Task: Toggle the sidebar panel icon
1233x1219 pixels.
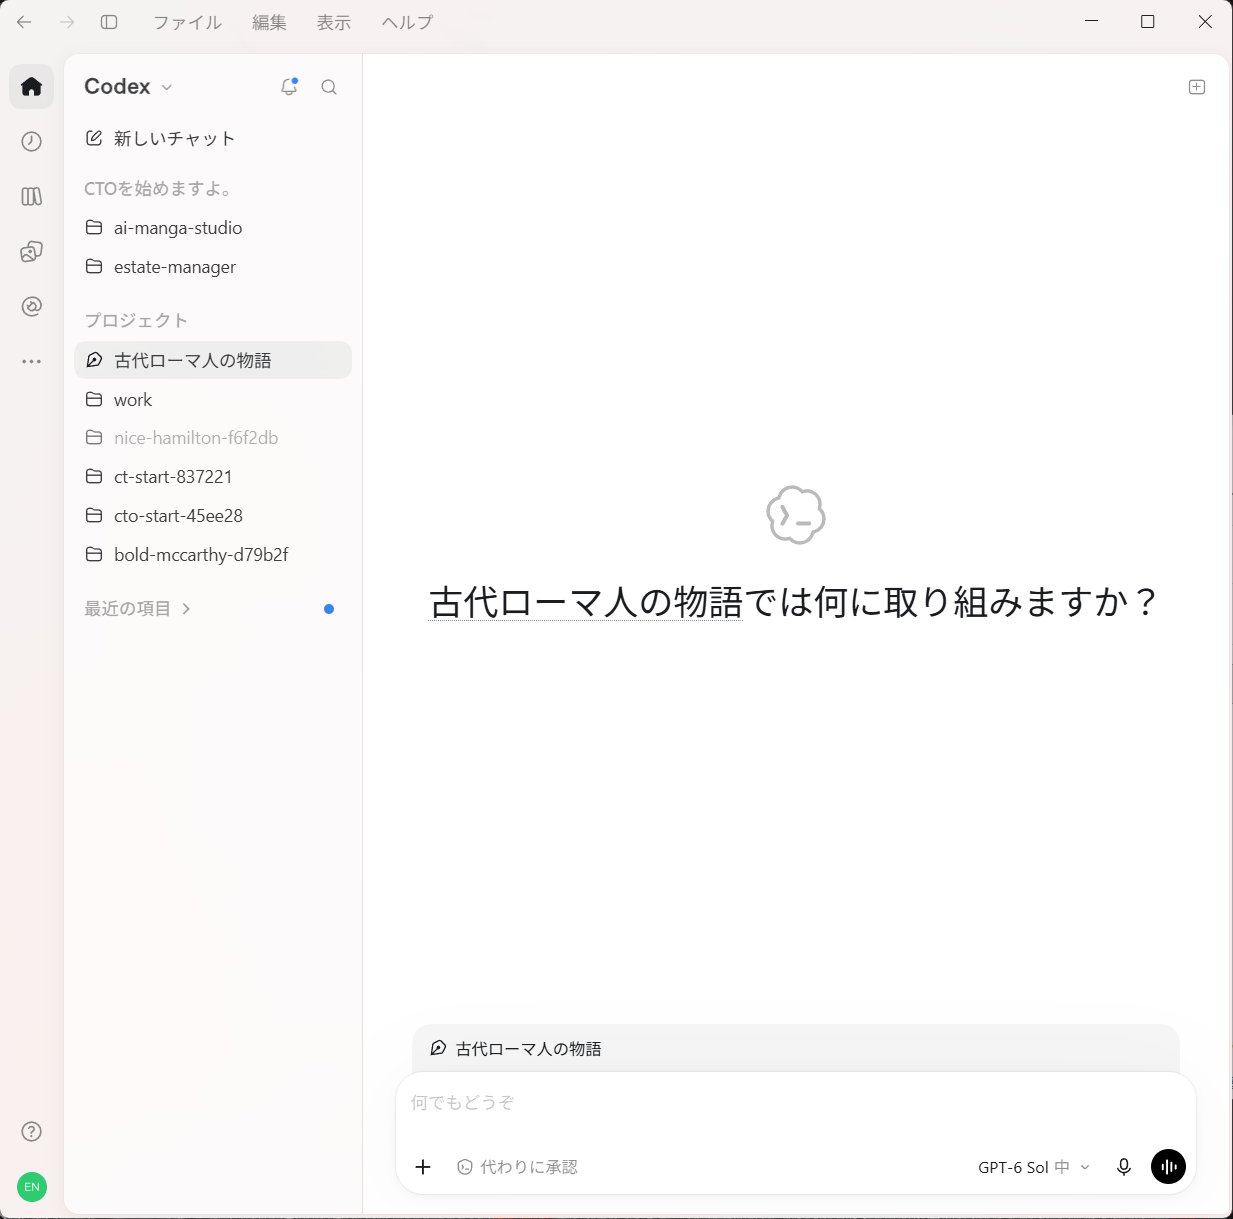Action: pos(109,22)
